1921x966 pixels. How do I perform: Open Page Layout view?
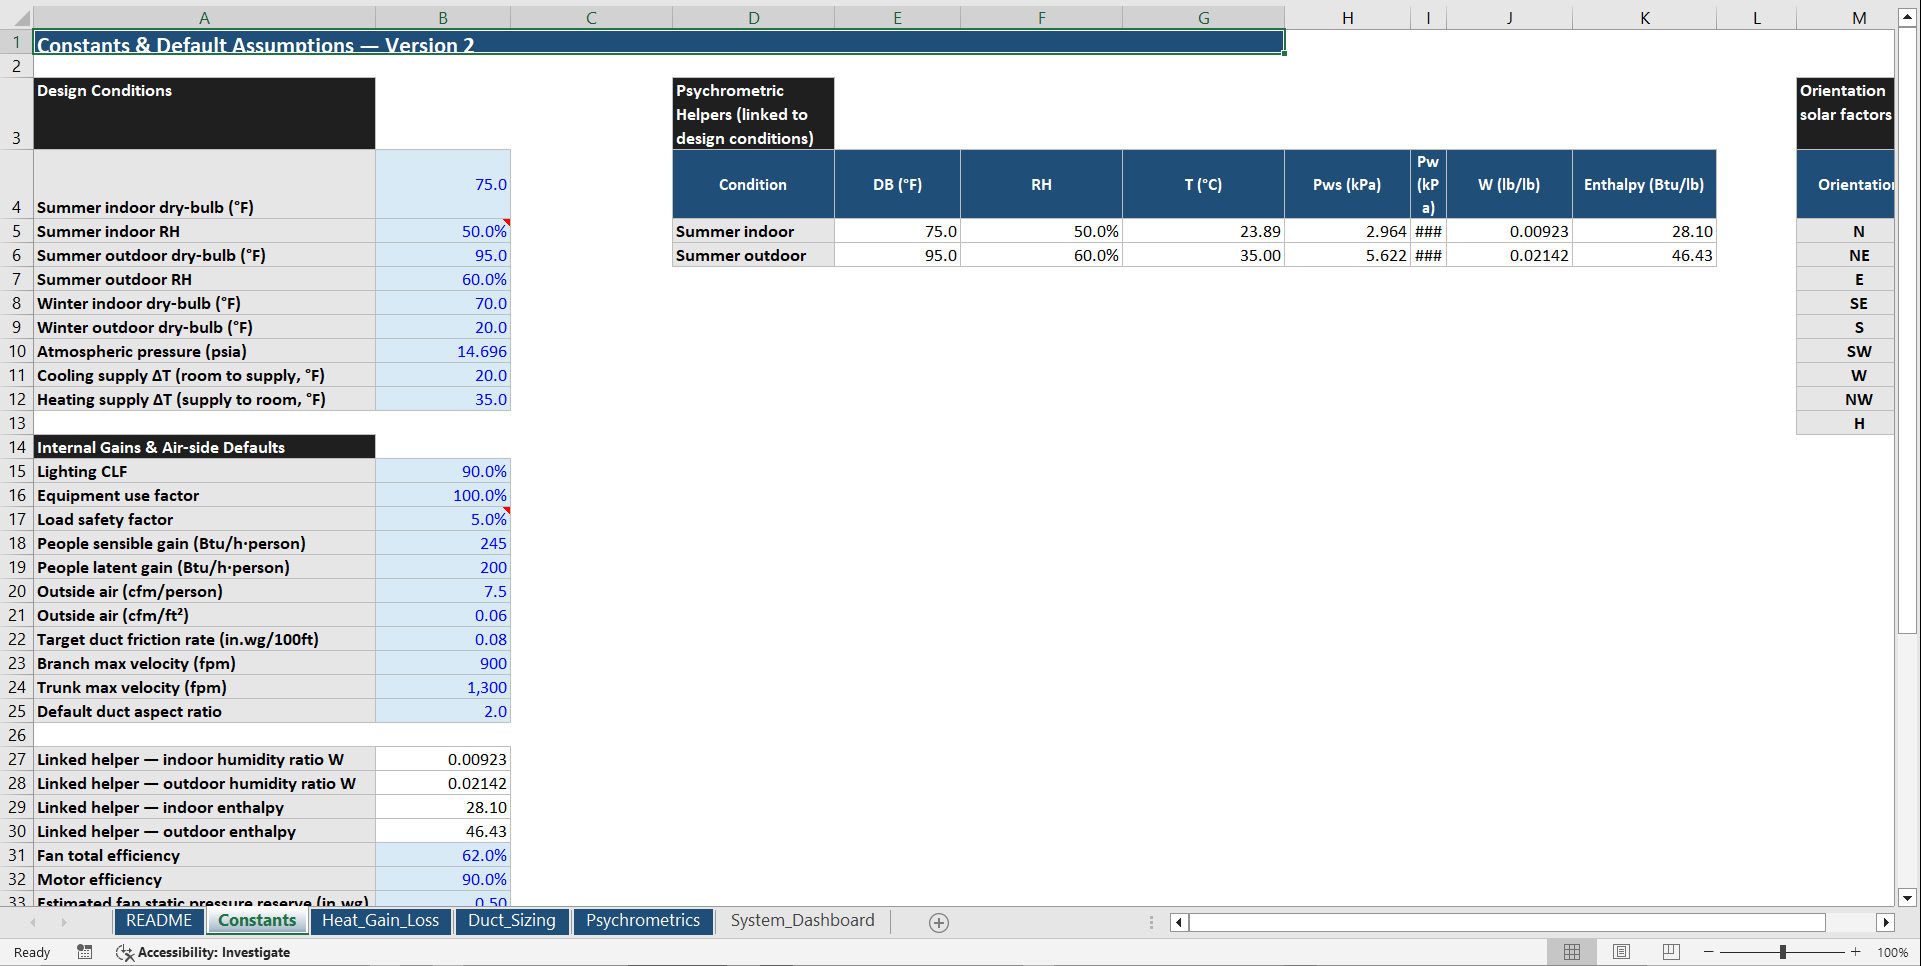(1621, 951)
